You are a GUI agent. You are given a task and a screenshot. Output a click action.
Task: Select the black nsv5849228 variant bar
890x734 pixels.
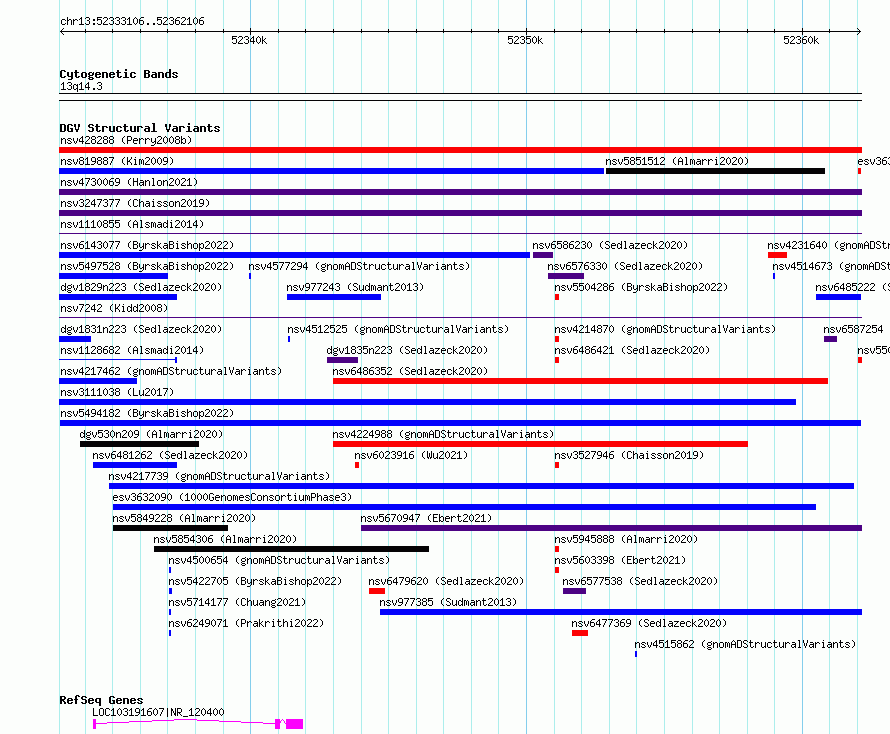(x=170, y=528)
